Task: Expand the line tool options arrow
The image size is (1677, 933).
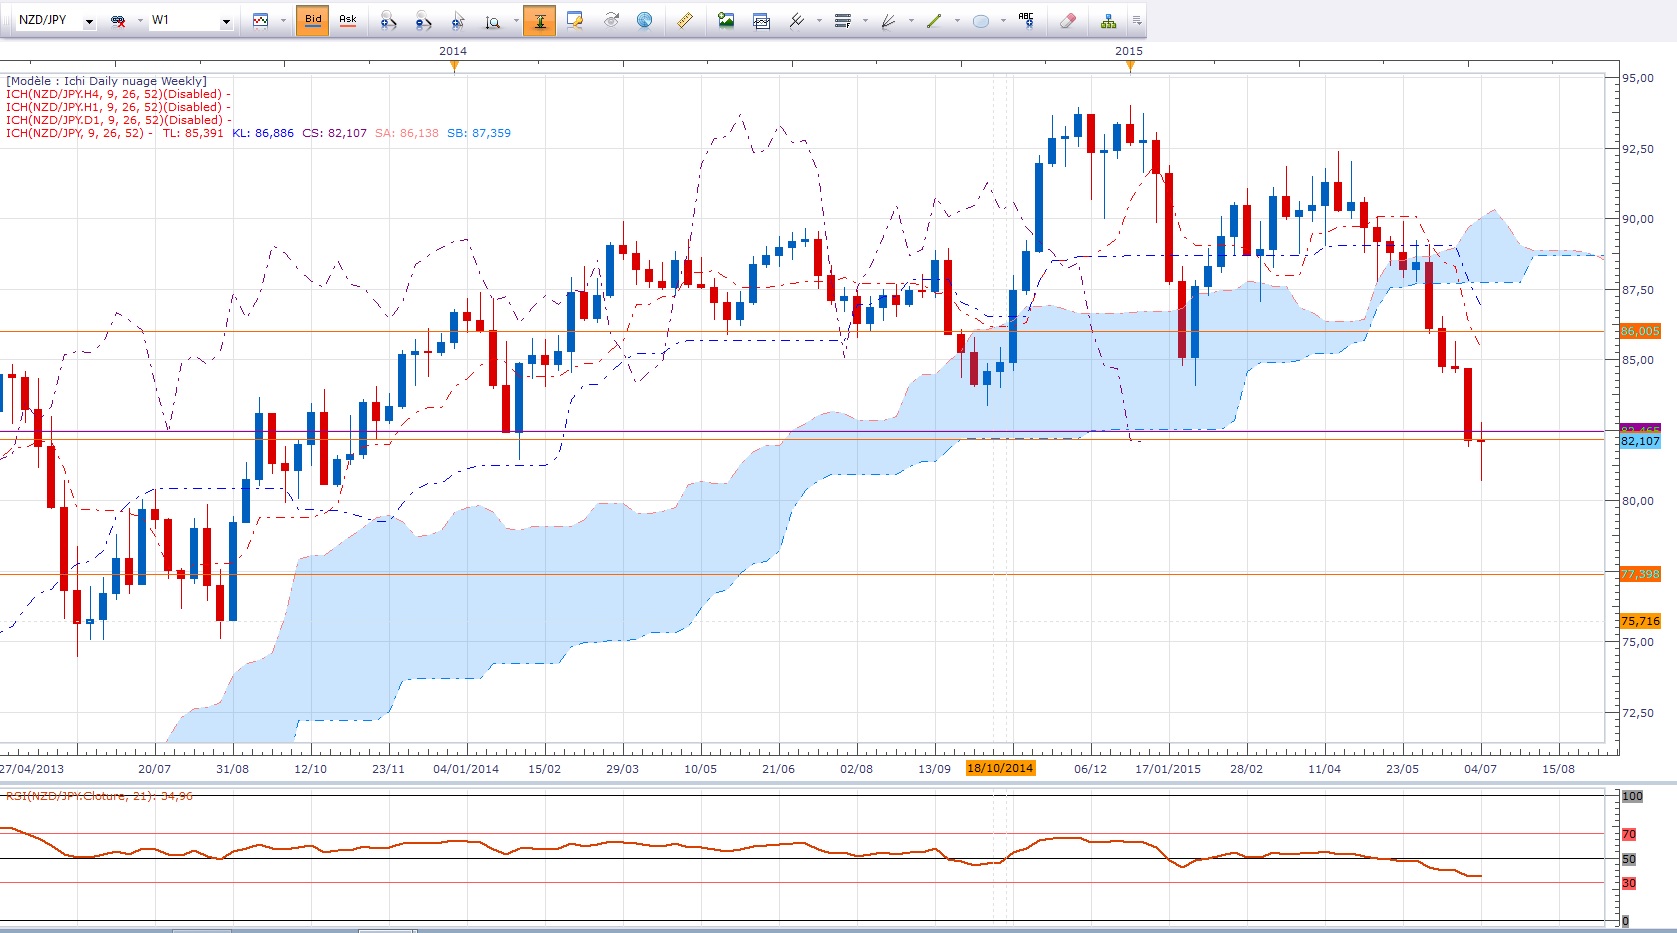Action: tap(957, 20)
